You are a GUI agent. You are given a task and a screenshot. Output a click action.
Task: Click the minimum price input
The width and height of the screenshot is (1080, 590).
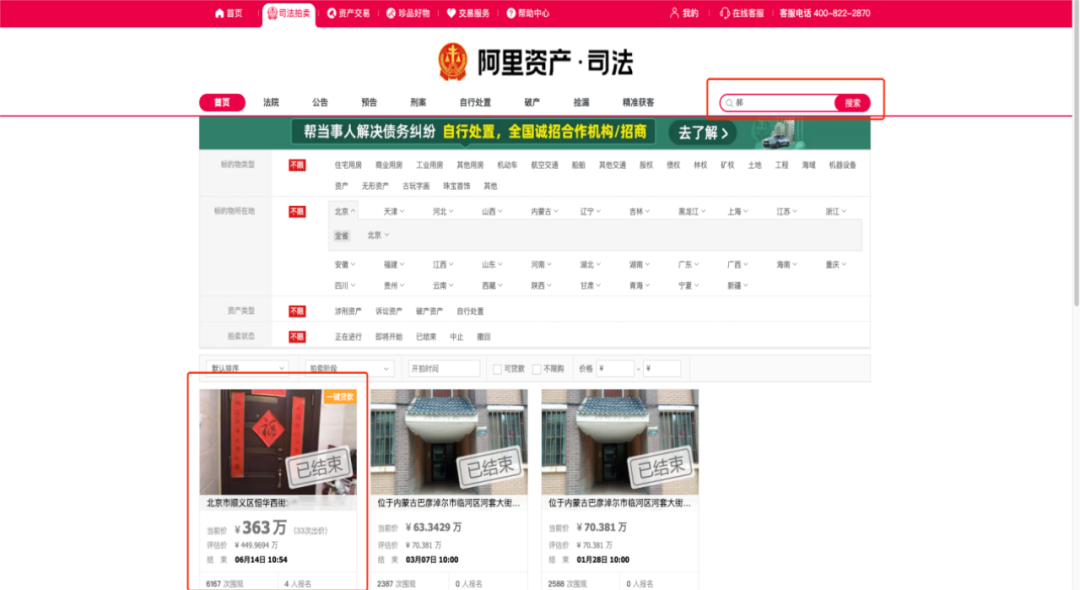615,368
